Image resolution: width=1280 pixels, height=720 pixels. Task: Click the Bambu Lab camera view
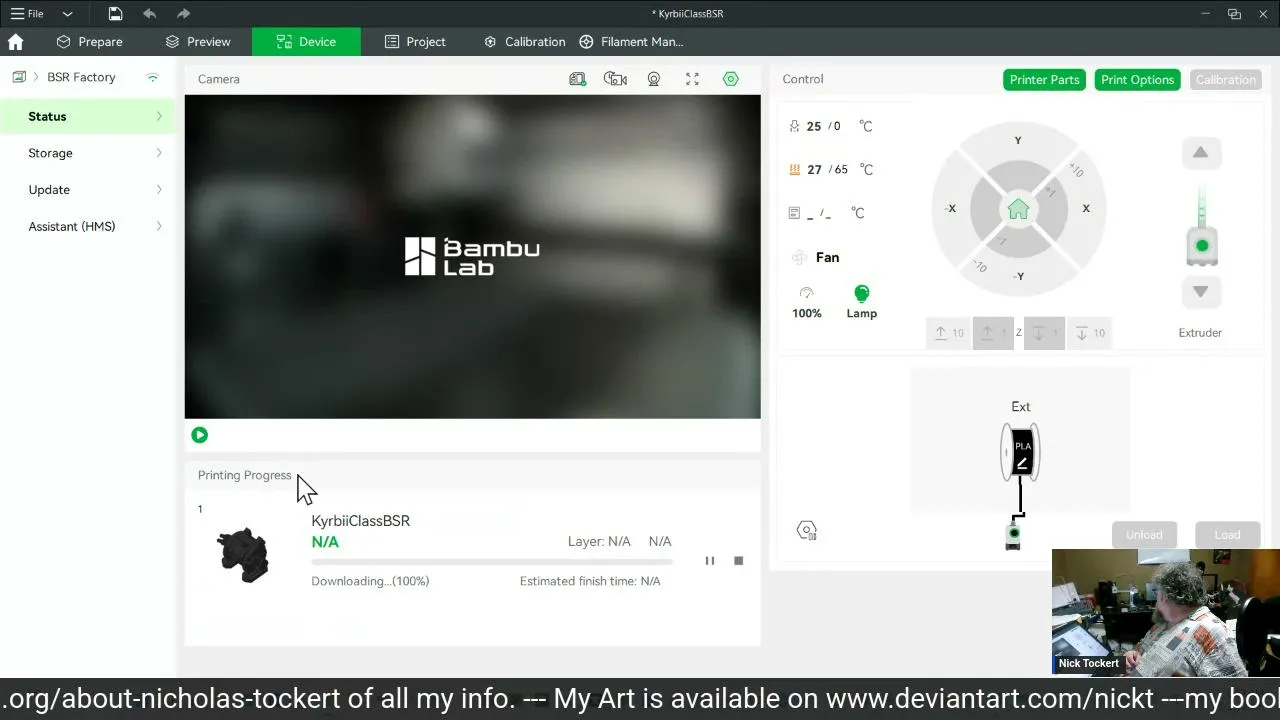(472, 257)
